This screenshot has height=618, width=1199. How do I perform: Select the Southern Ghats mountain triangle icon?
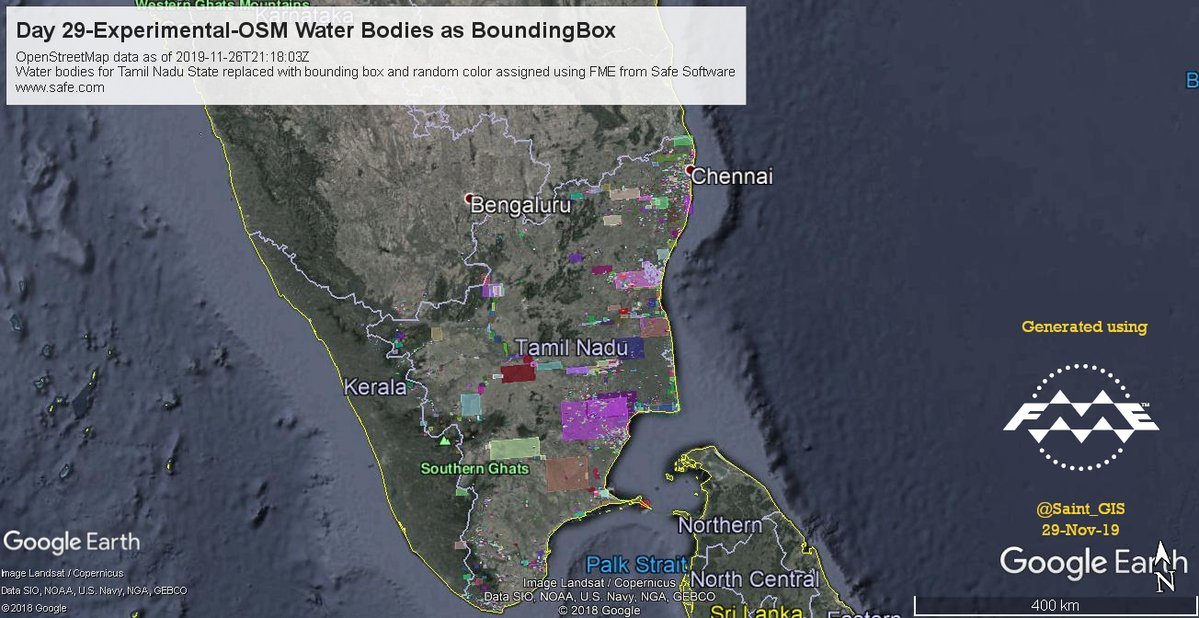[x=445, y=441]
